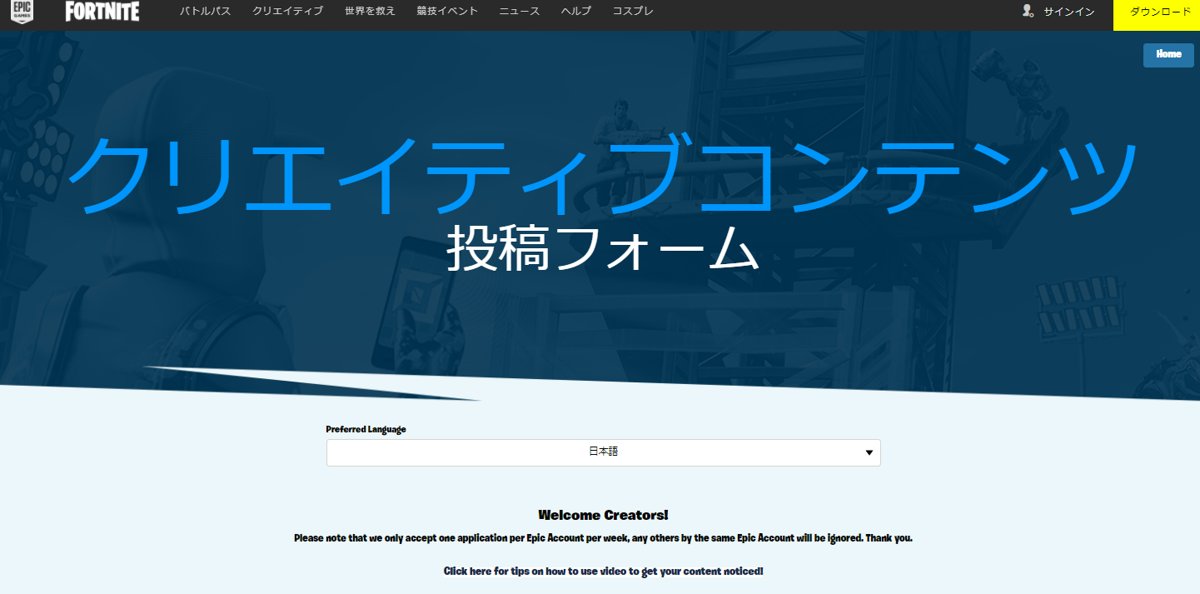
Task: Open the コスプレ nav item
Action: point(633,11)
